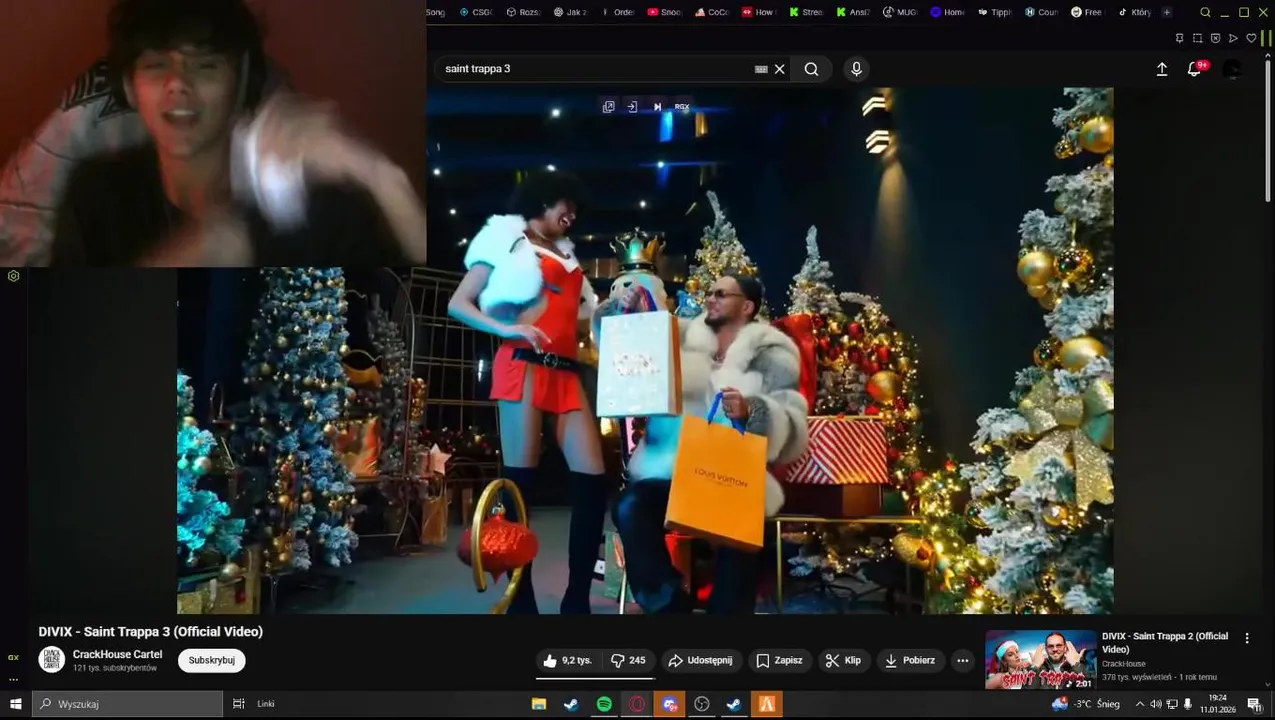Switch to the Tippi browser tab

[994, 12]
